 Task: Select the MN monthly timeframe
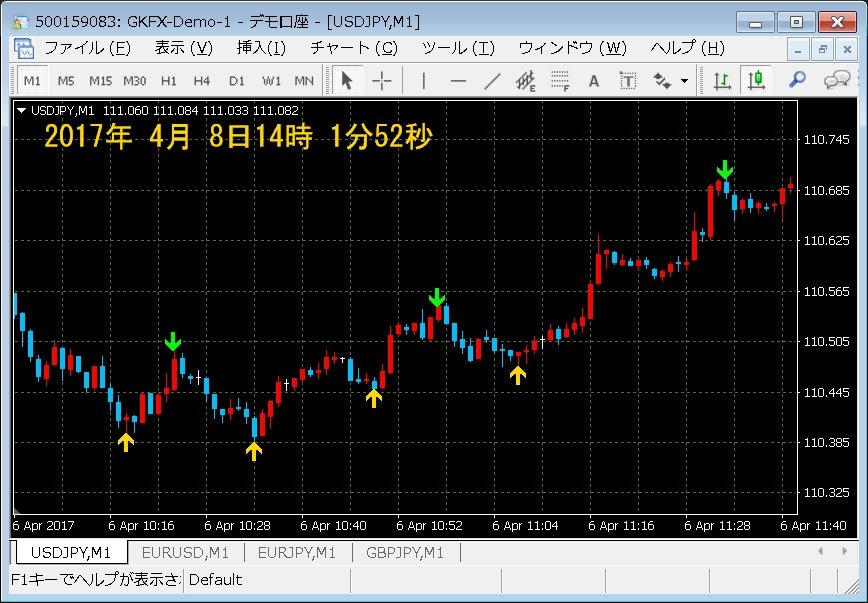[x=304, y=81]
